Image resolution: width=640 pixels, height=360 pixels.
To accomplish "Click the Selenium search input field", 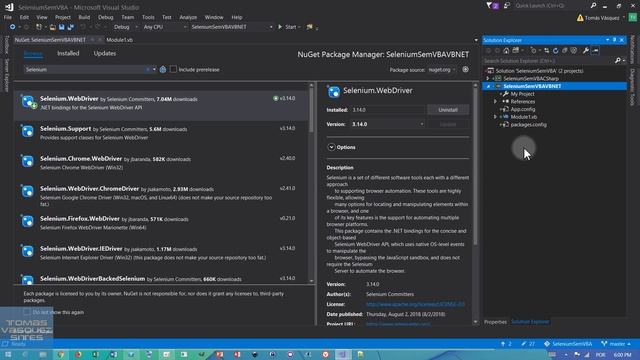I will pos(85,70).
